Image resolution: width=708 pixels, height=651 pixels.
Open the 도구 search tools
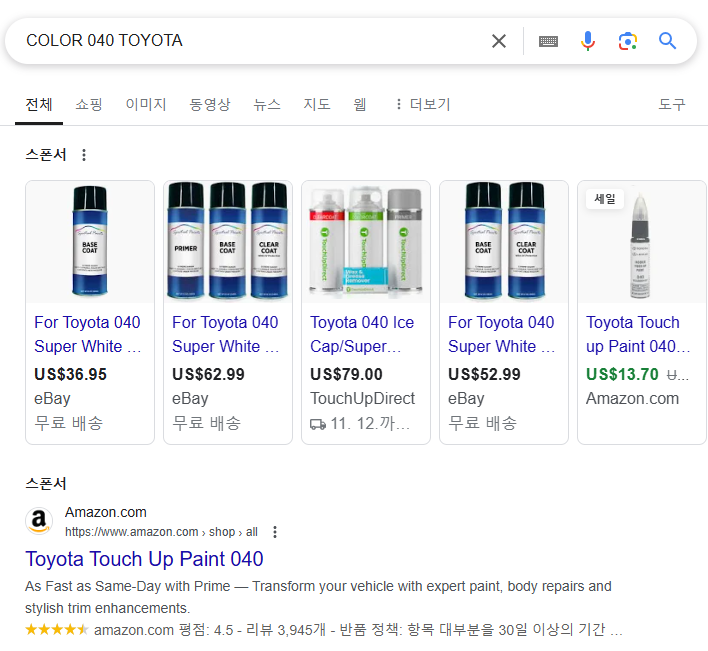672,105
